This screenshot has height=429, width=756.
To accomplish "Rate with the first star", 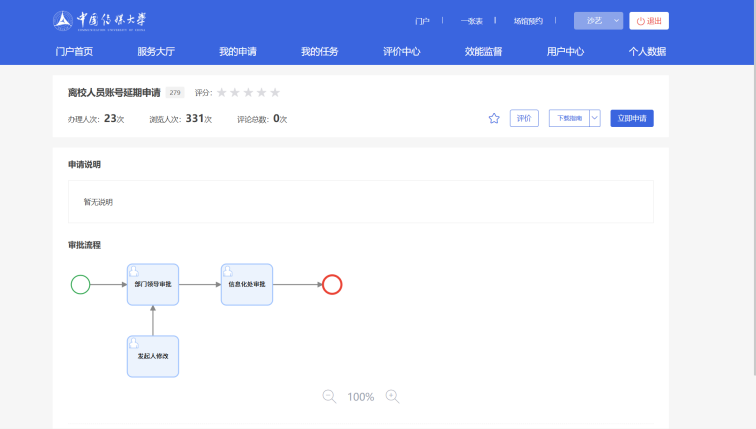I will point(222,93).
